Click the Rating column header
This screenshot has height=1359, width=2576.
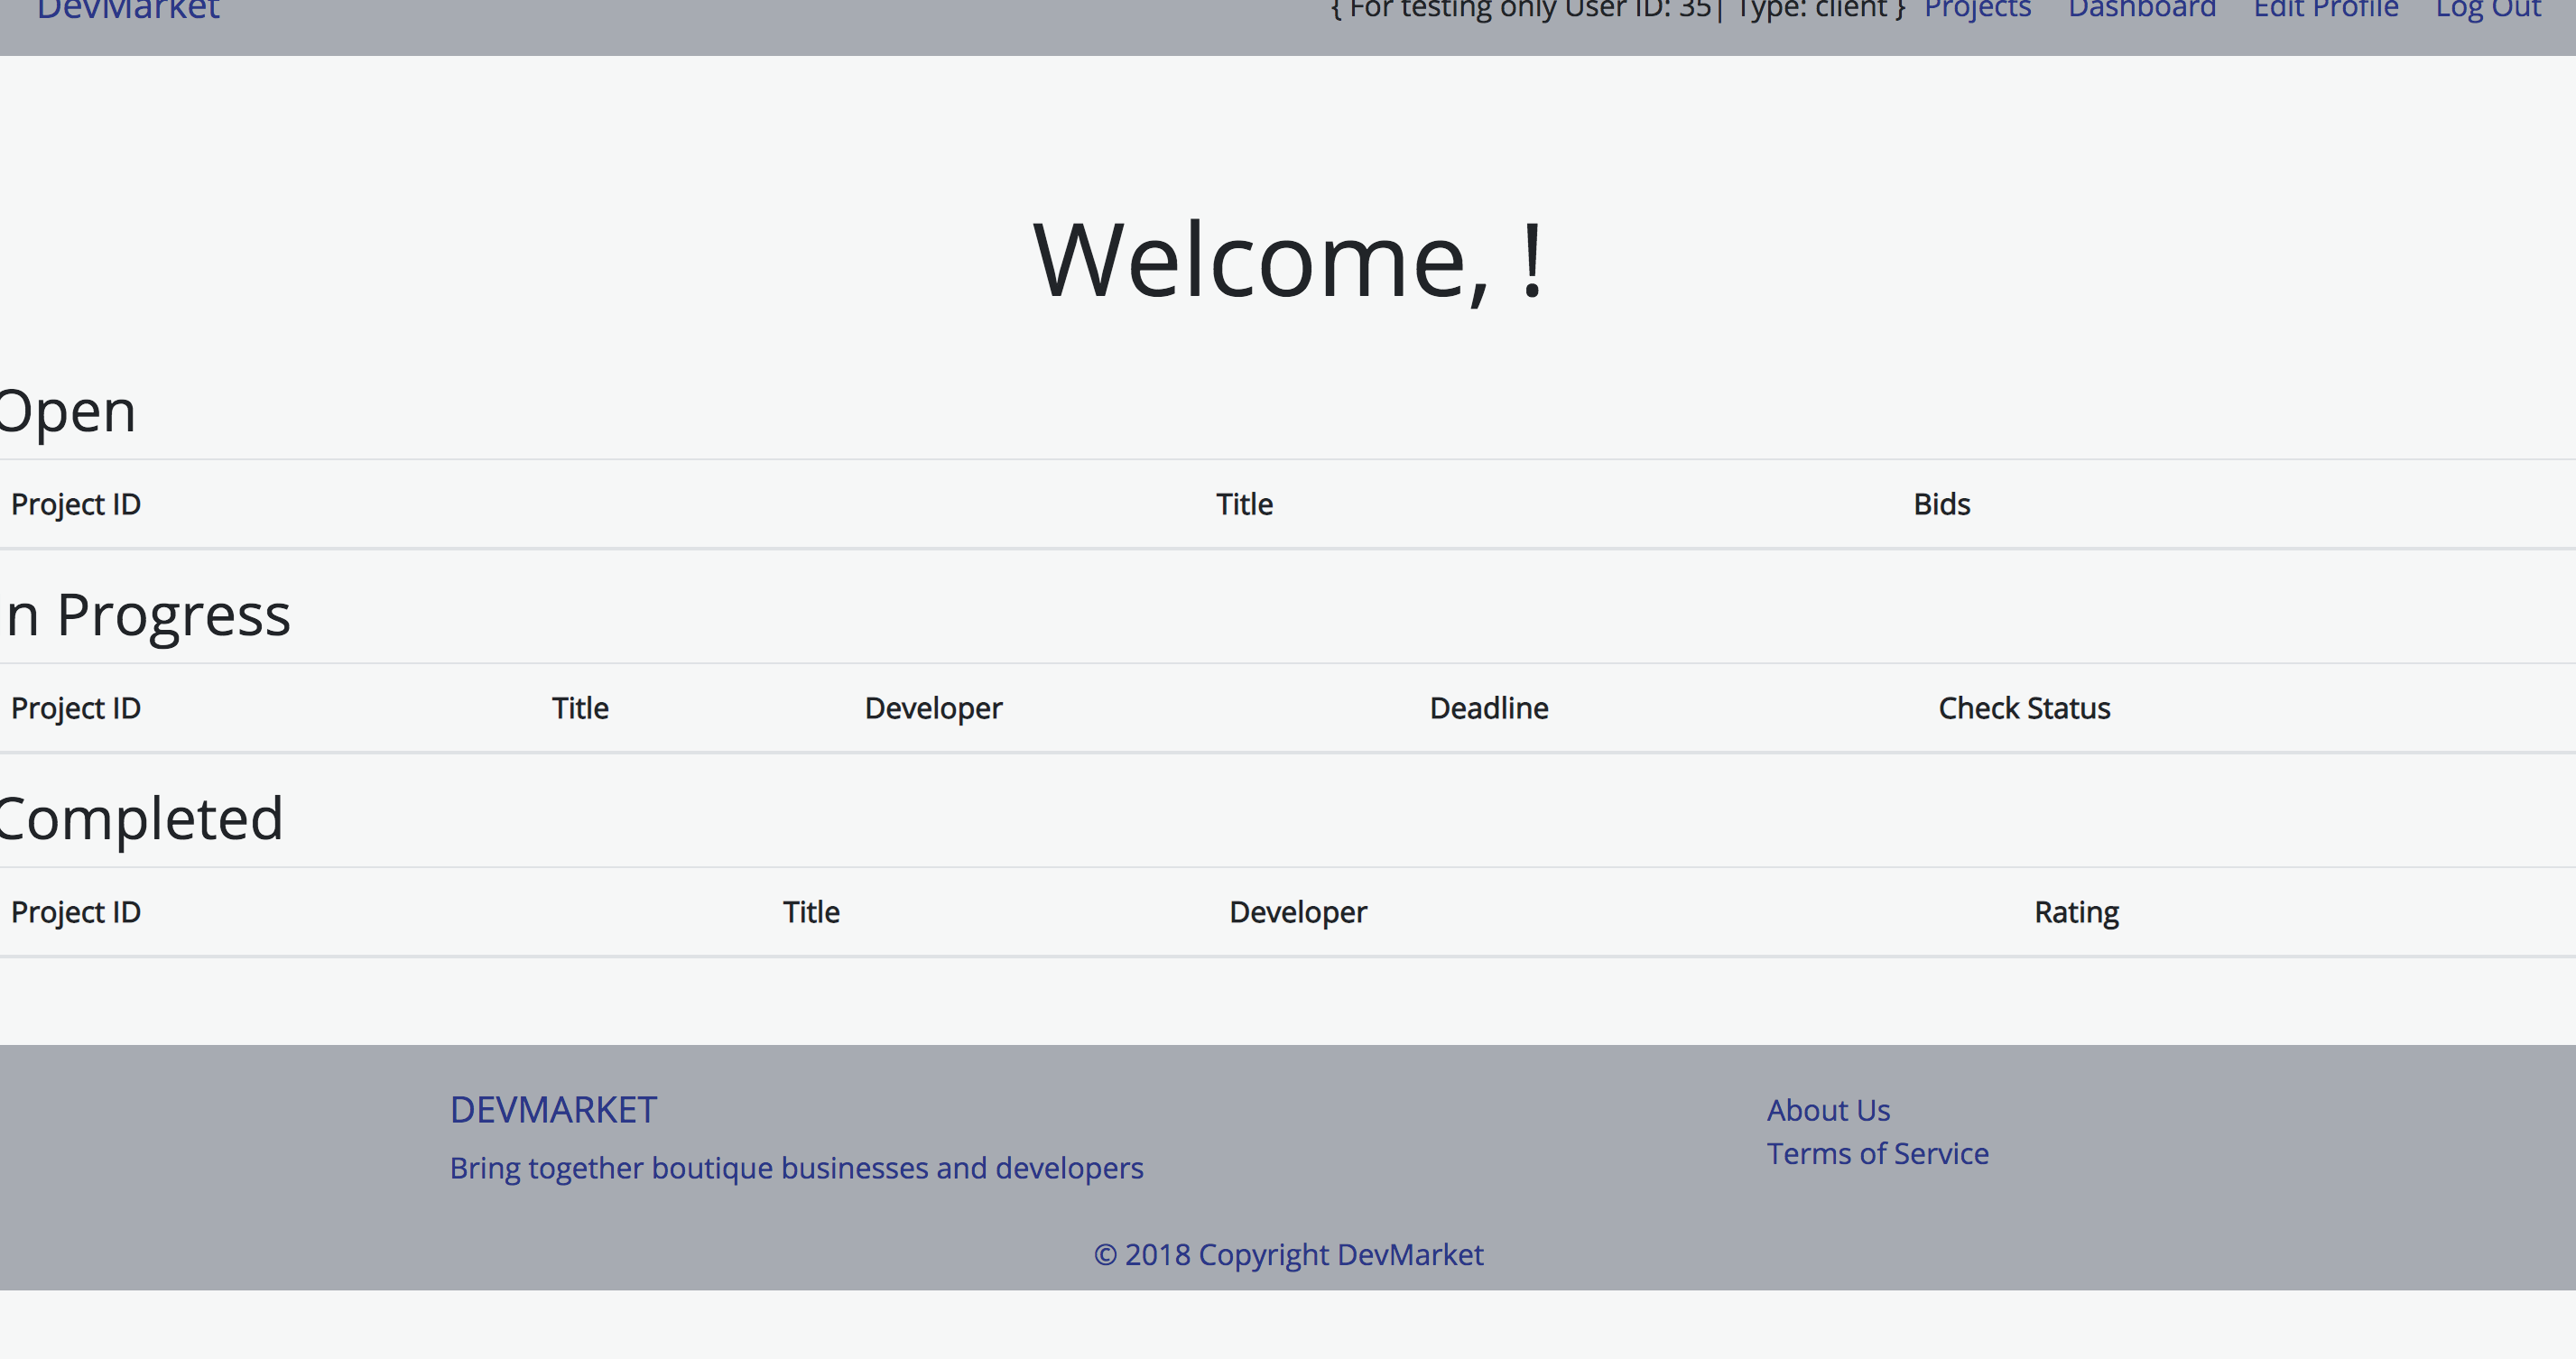pos(2076,912)
